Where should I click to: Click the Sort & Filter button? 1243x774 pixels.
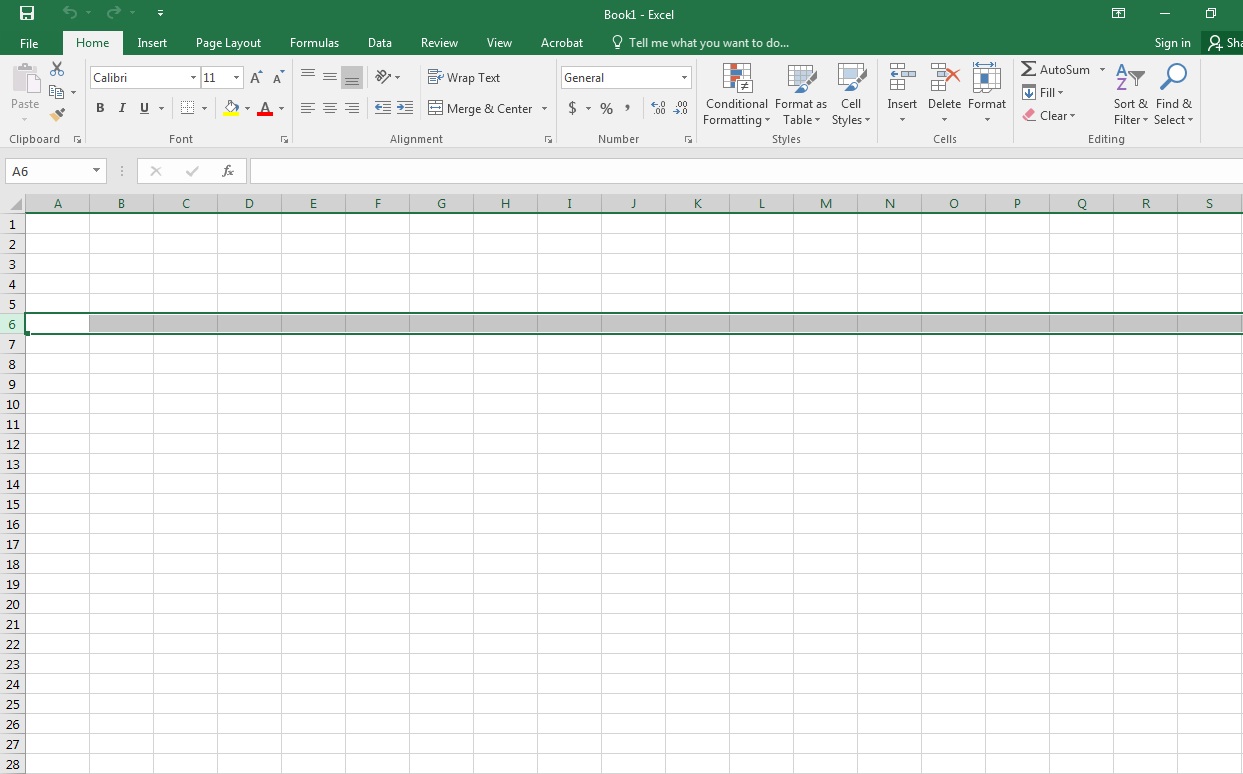tap(1129, 95)
